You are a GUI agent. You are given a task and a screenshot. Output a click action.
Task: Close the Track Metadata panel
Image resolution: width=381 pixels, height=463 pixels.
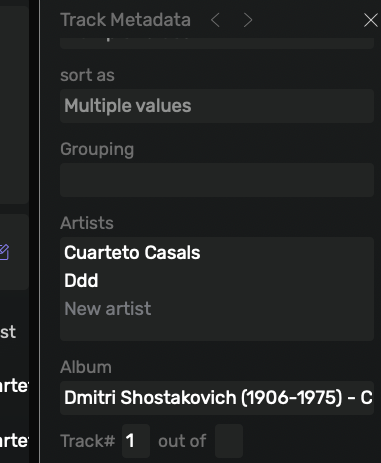coord(371,20)
